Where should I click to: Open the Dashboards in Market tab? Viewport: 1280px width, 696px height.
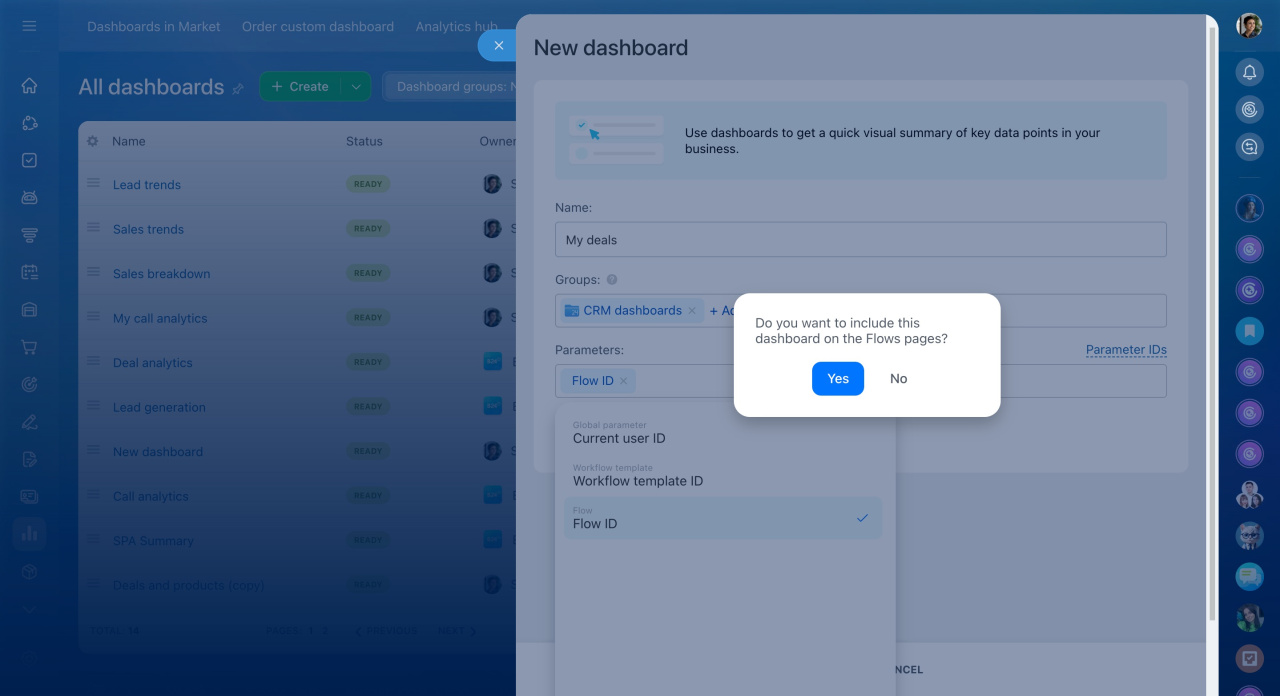pyautogui.click(x=154, y=27)
